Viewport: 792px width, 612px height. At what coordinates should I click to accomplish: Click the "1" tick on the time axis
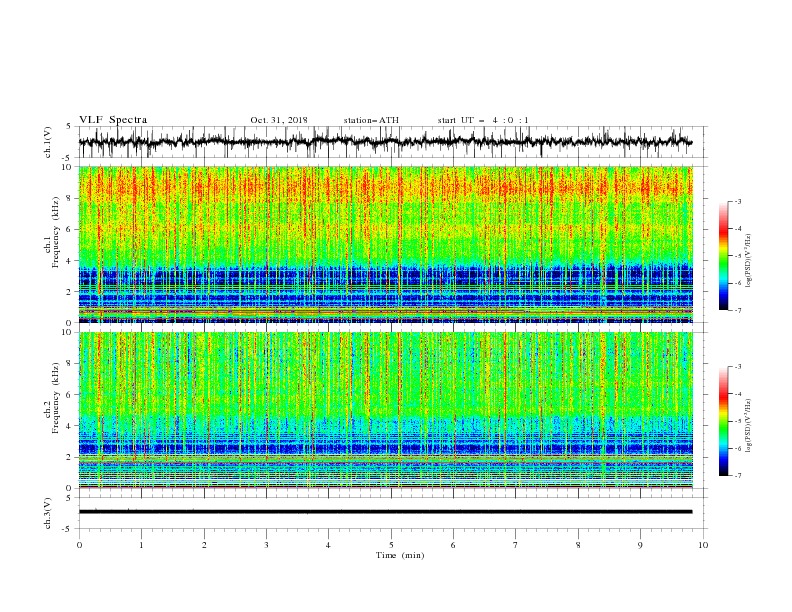[x=141, y=545]
